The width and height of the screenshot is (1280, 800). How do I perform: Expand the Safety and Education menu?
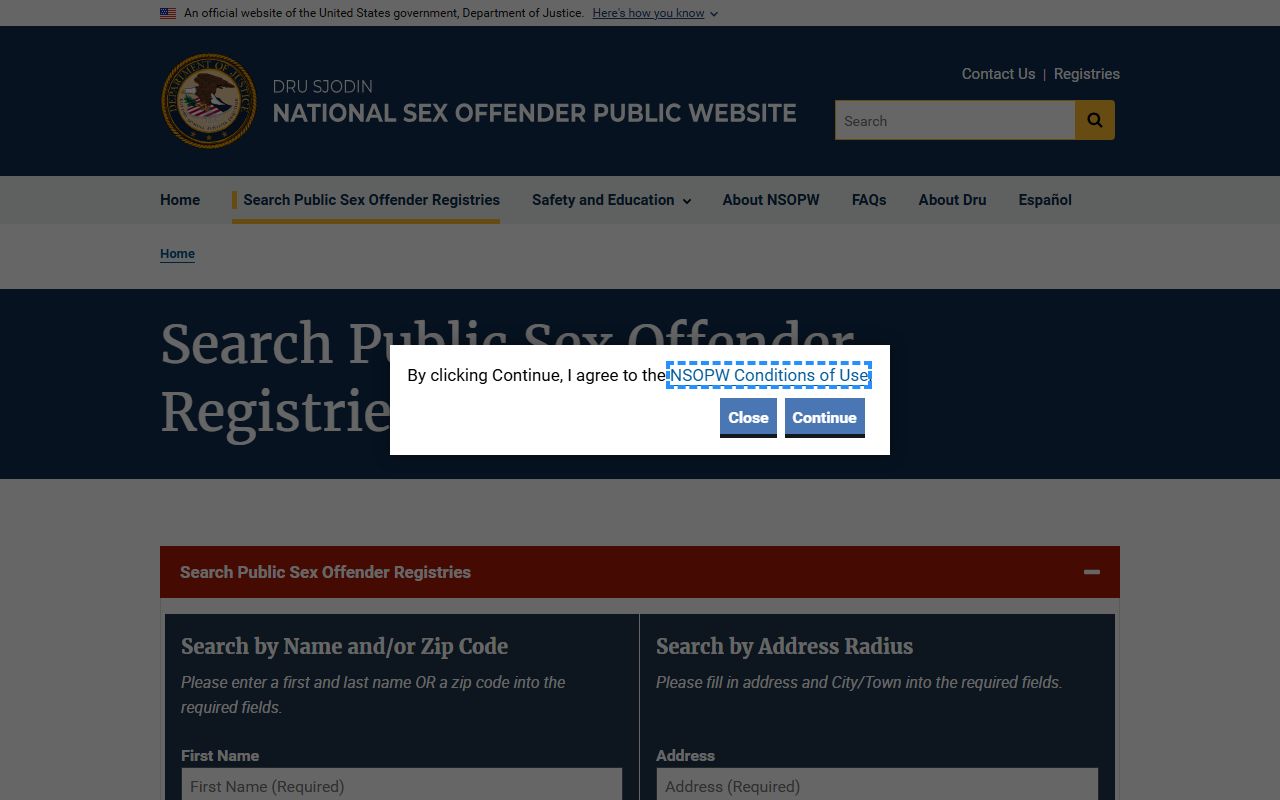(611, 200)
